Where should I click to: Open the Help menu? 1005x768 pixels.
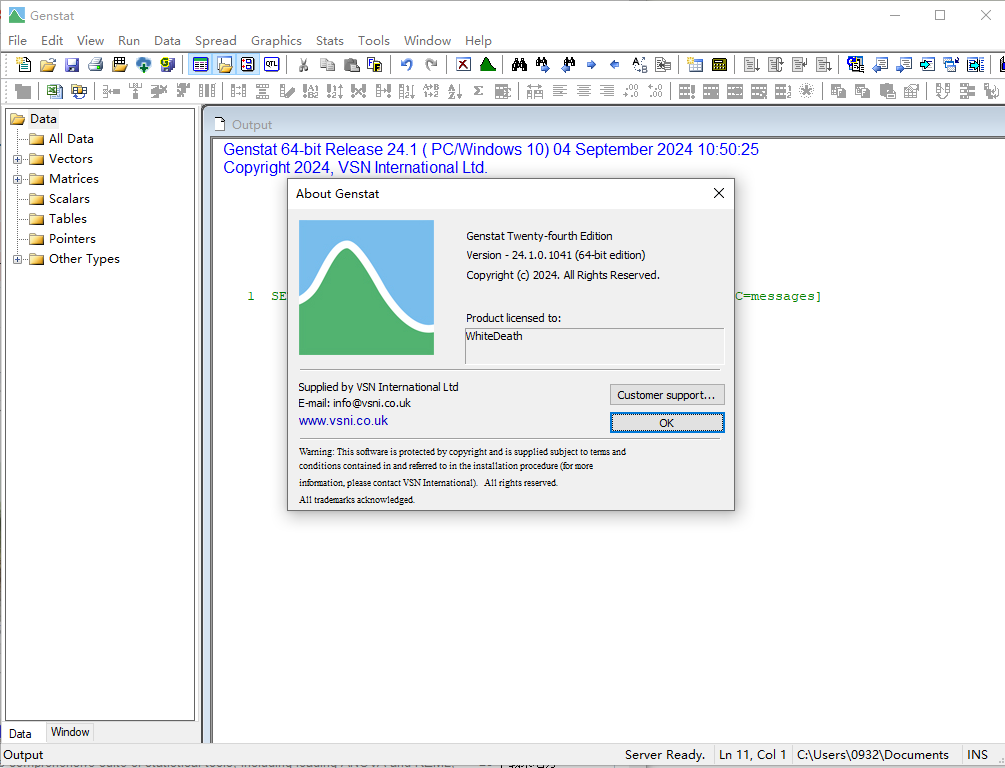click(478, 40)
